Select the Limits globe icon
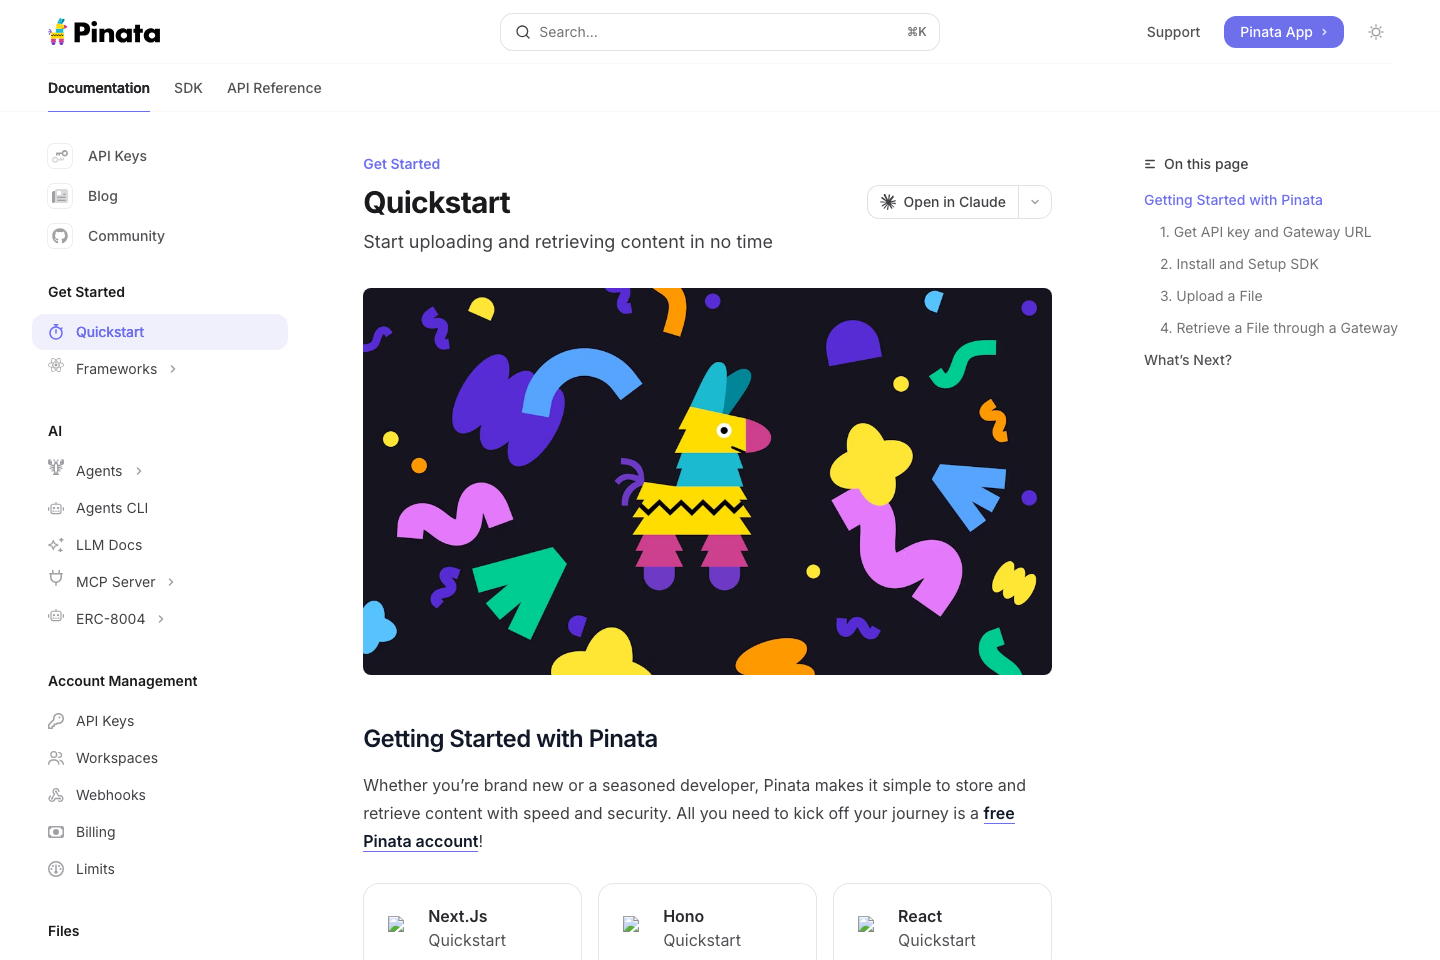Viewport: 1440px width, 960px height. 56,869
